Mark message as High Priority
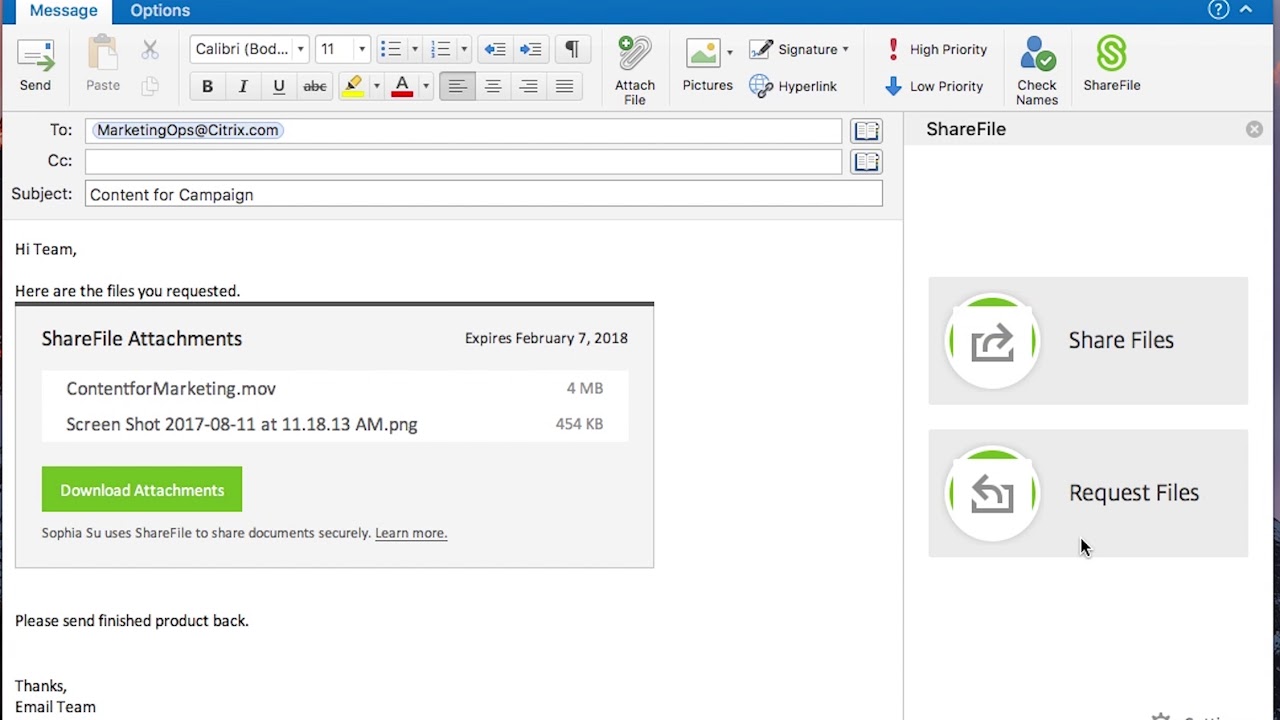1280x720 pixels. (936, 49)
